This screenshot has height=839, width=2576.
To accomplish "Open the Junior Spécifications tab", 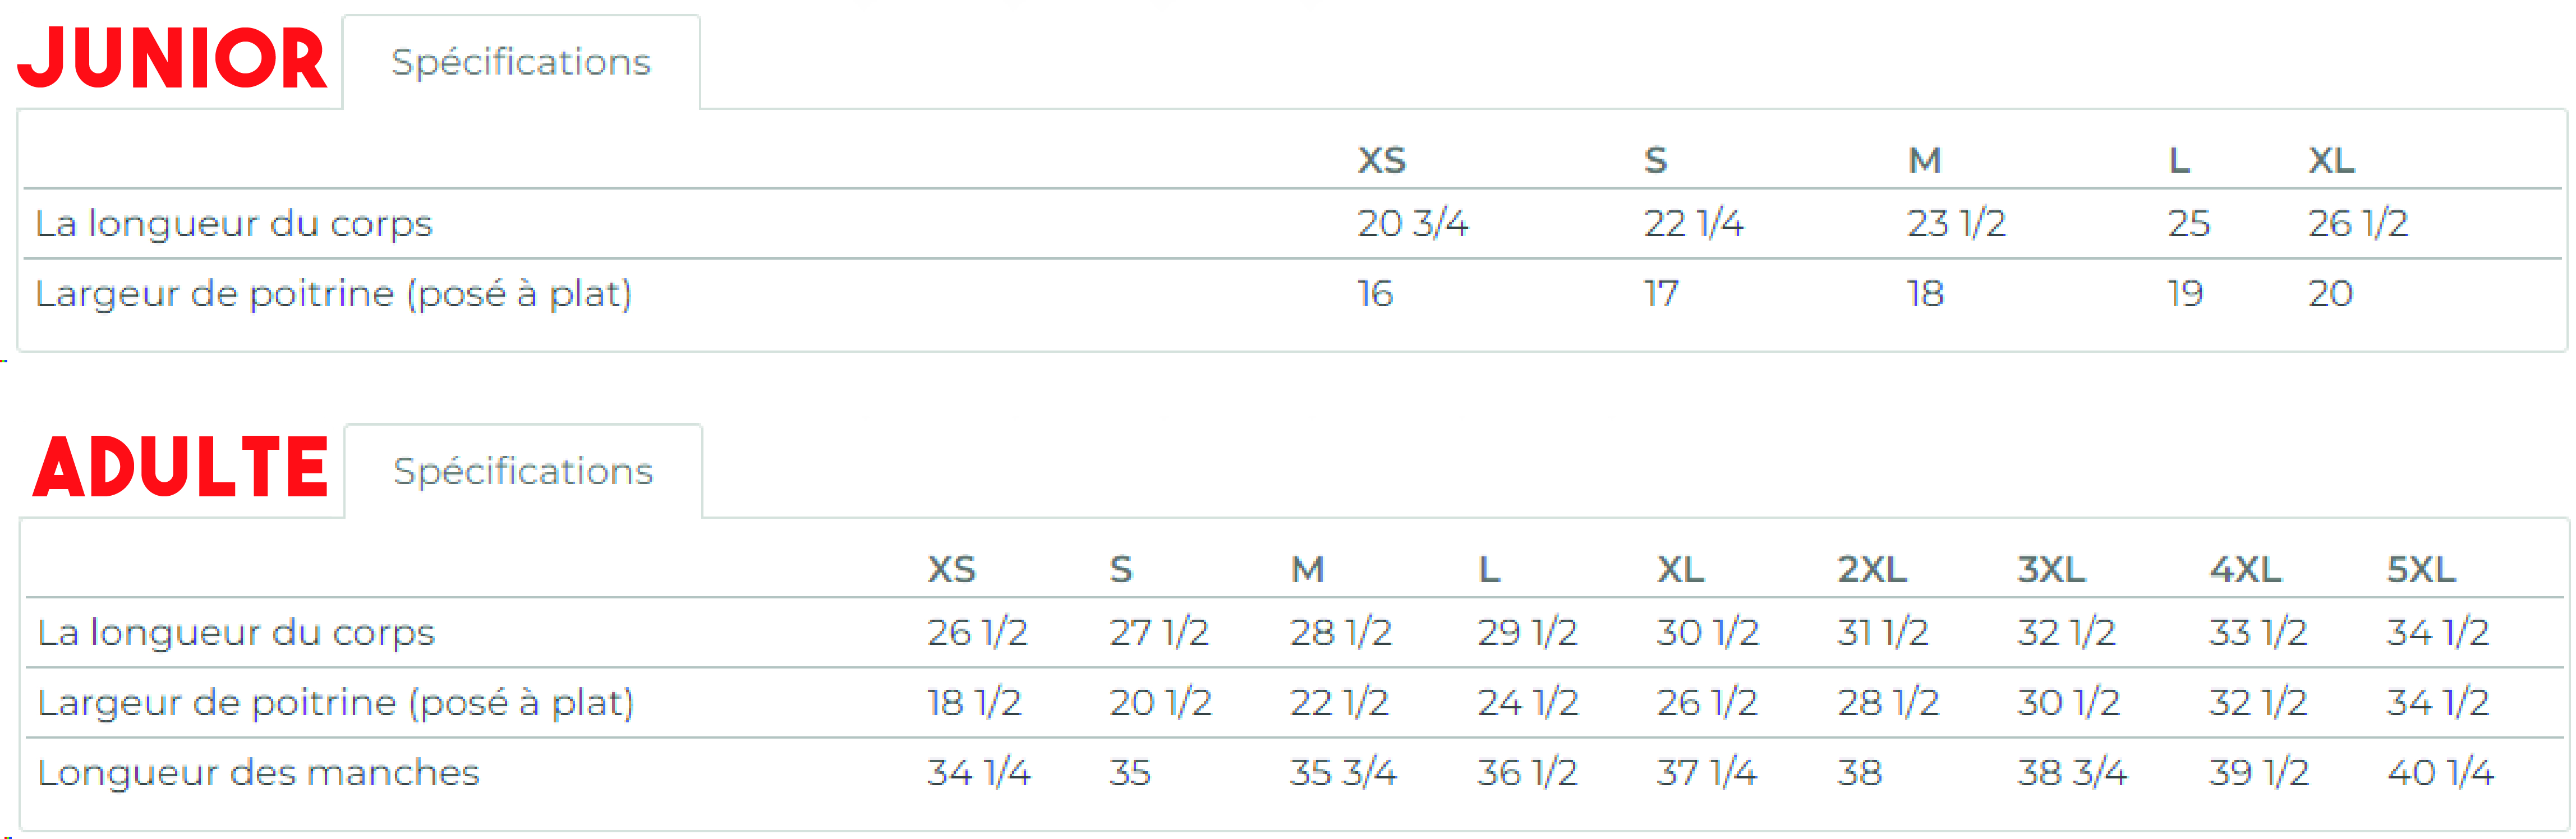I will 521,62.
